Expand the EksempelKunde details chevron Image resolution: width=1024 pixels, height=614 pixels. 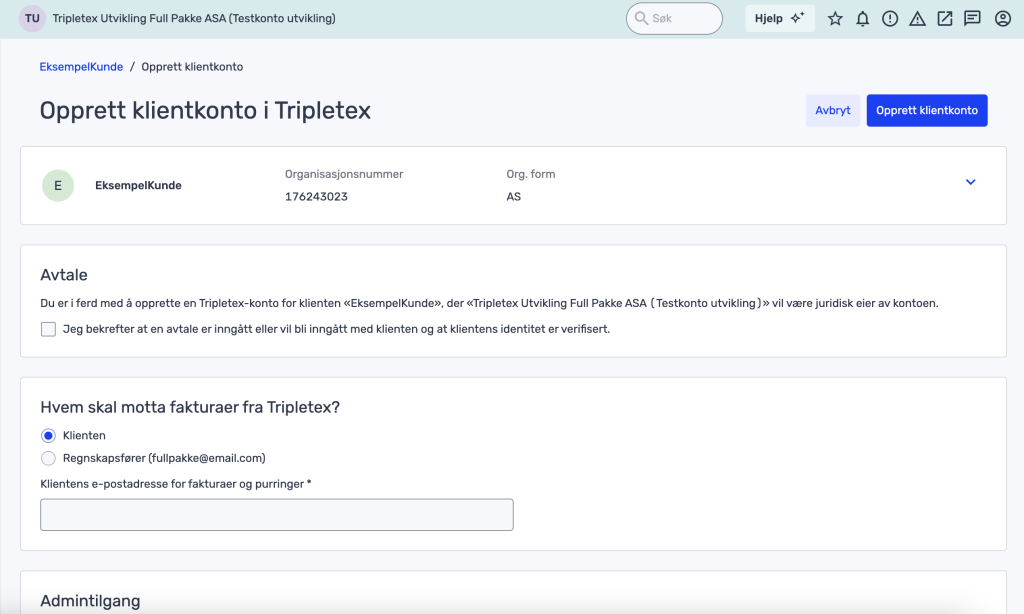click(970, 182)
